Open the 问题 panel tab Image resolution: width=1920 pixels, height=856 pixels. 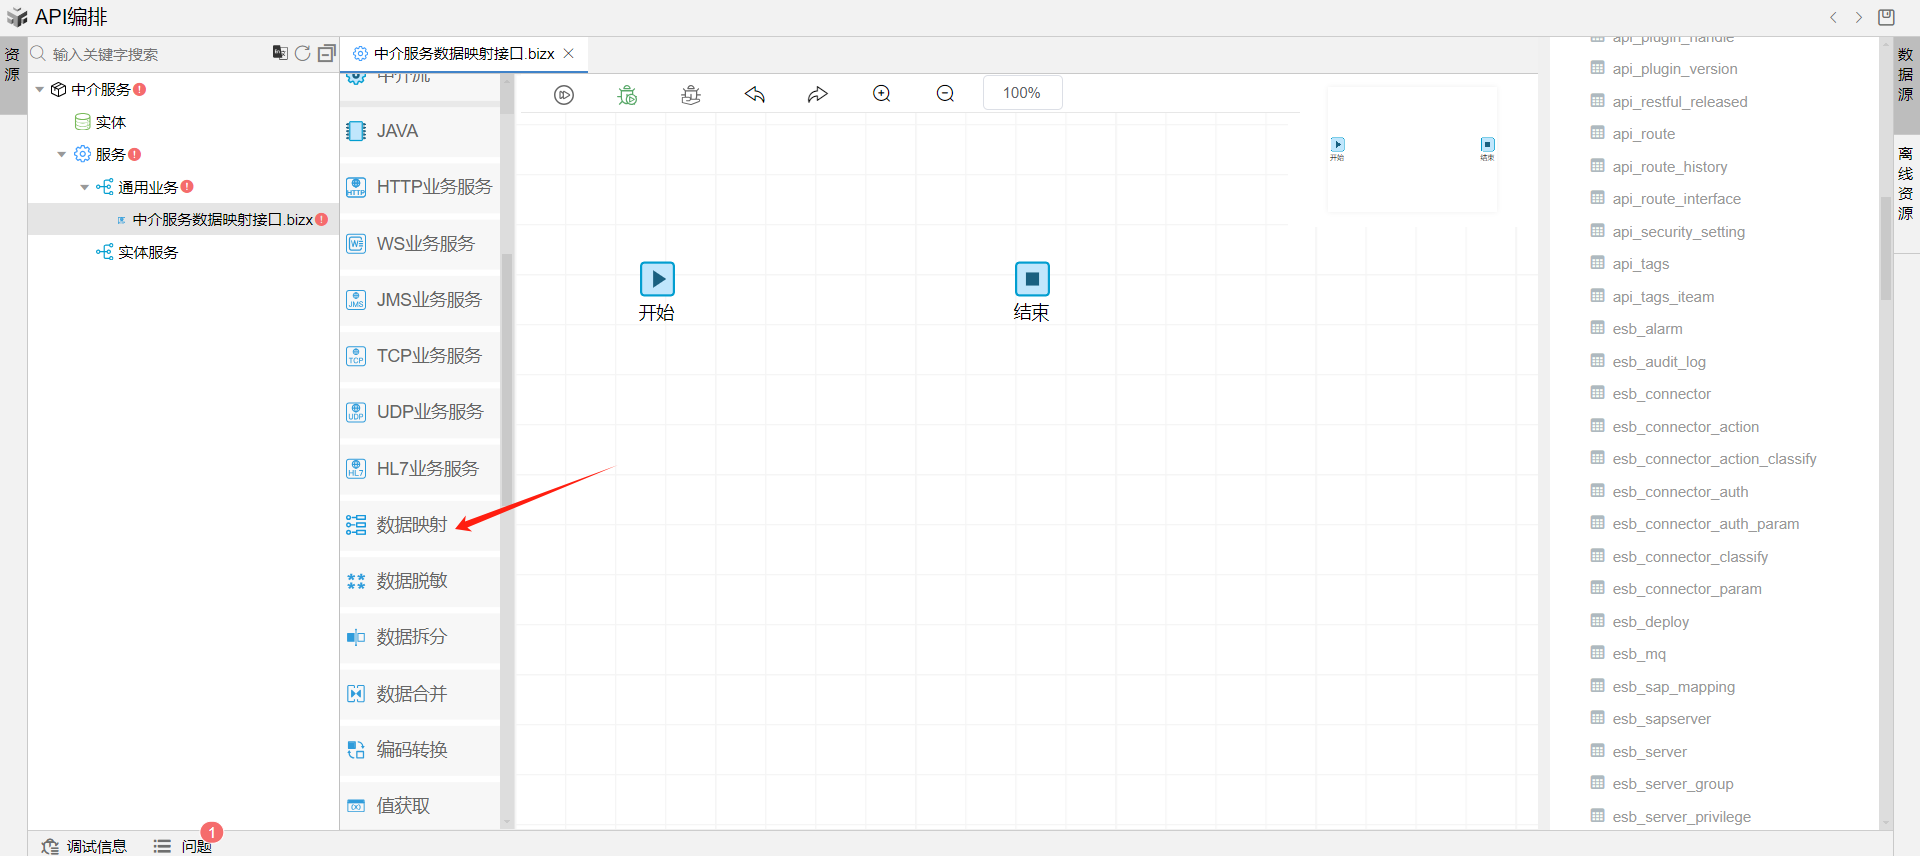click(185, 846)
